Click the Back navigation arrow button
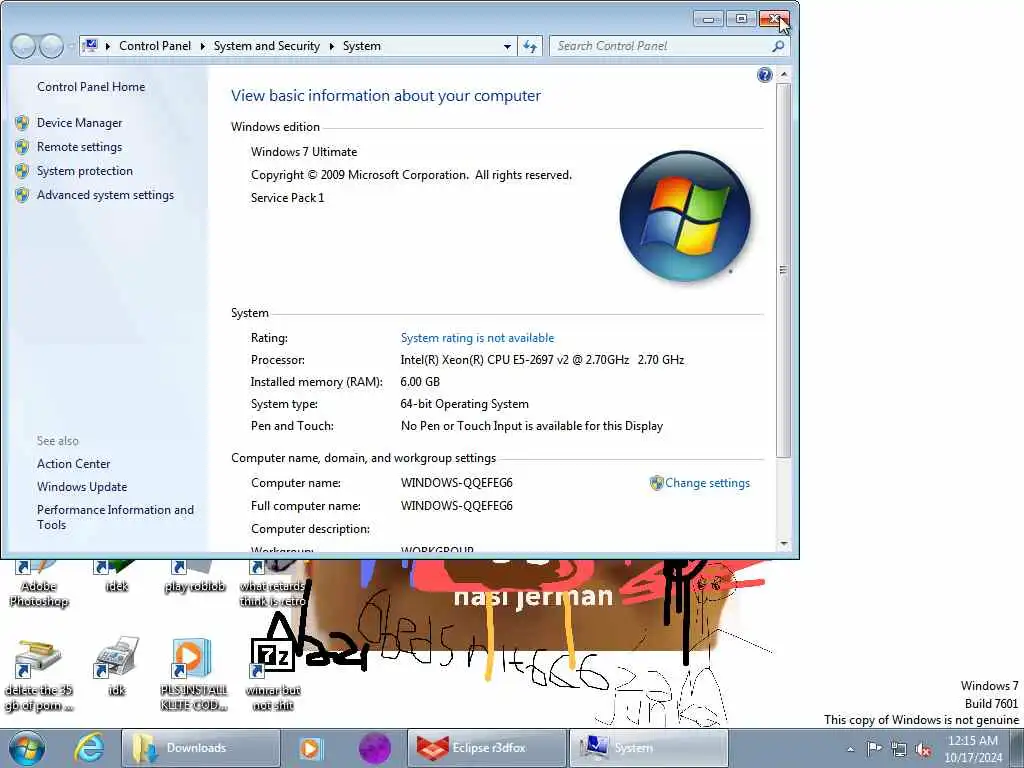 (x=24, y=46)
